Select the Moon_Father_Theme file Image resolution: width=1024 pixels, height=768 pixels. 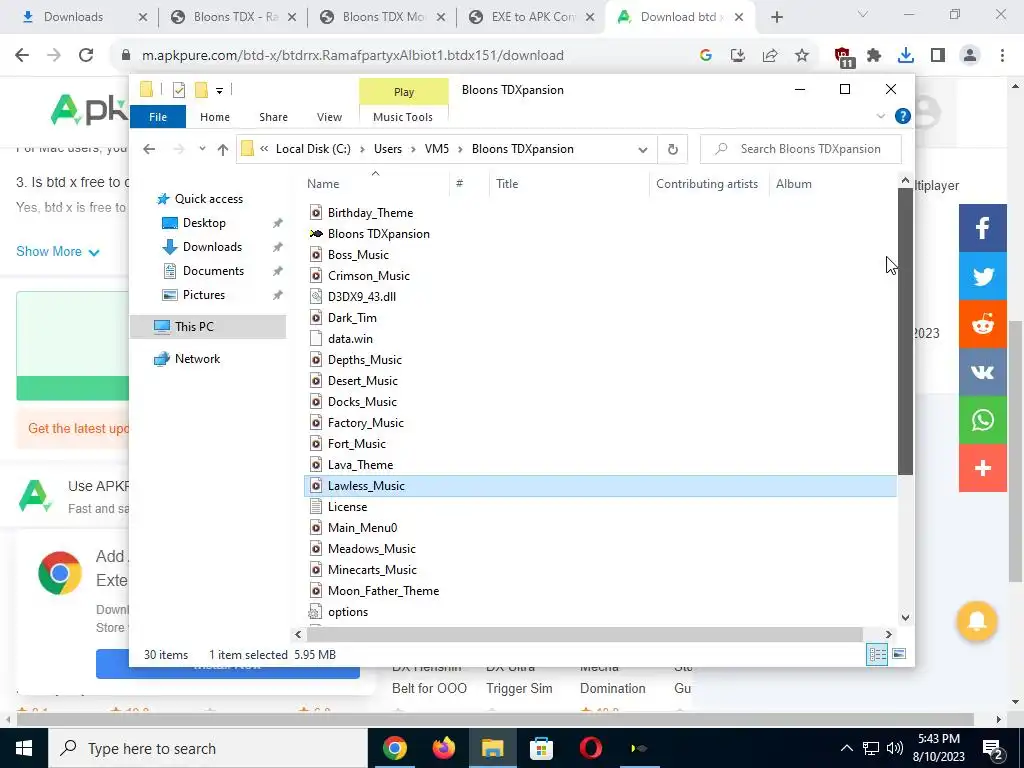pos(383,591)
